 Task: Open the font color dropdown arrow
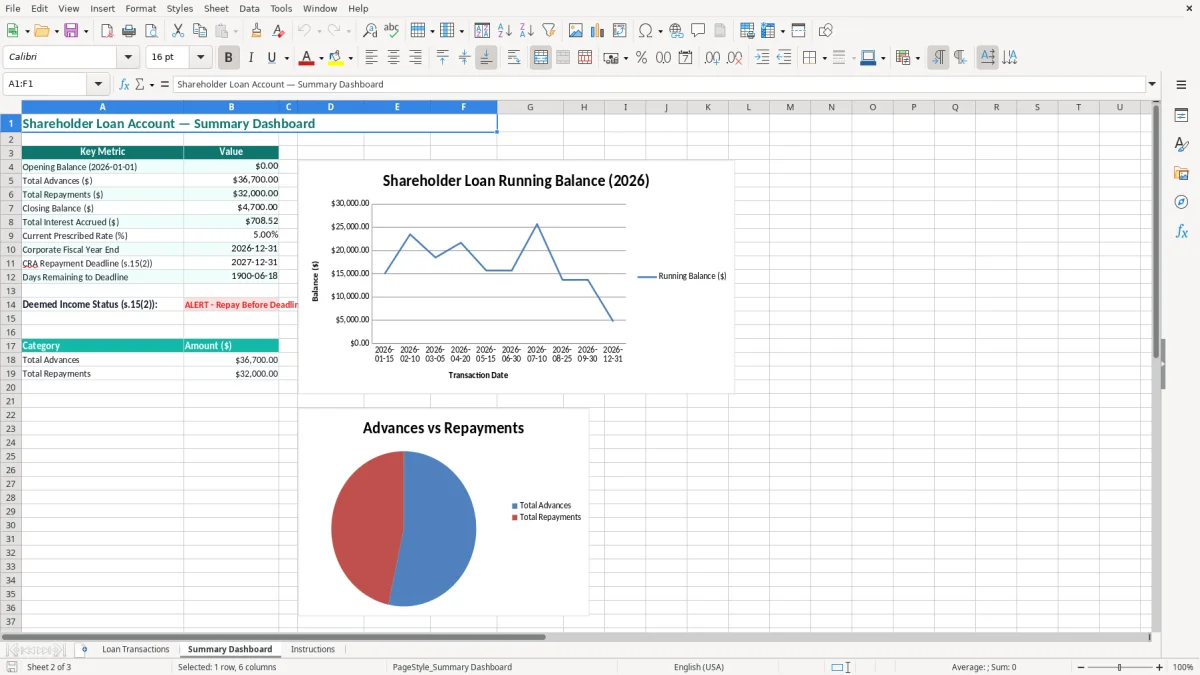pos(320,58)
